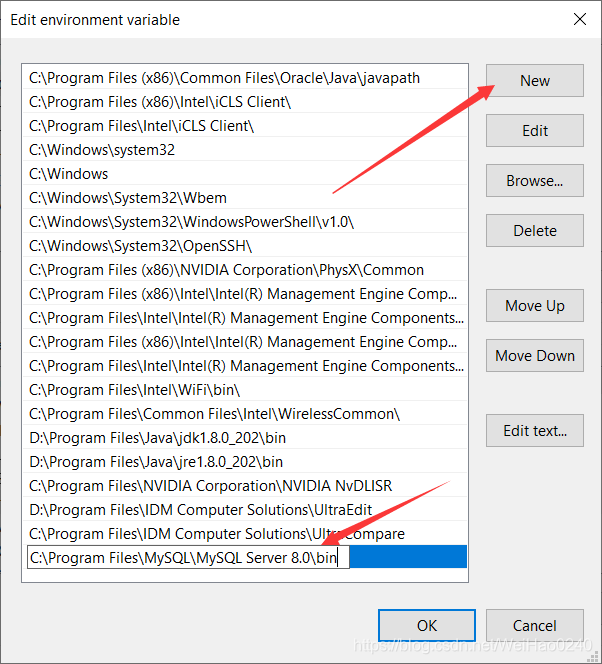Open the Browse... folder picker
The width and height of the screenshot is (602, 664).
535,180
